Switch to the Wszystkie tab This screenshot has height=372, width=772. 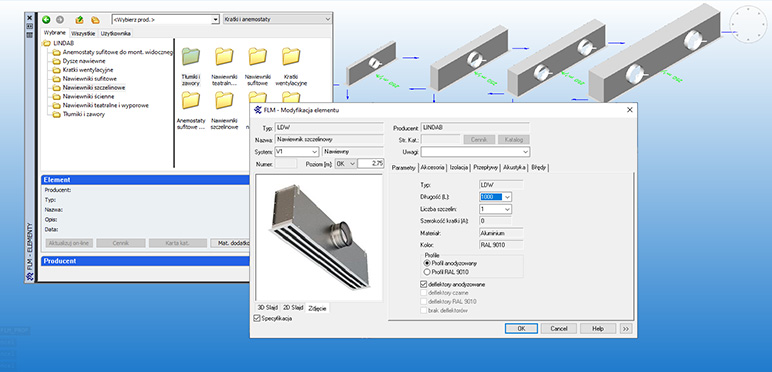pyautogui.click(x=83, y=33)
